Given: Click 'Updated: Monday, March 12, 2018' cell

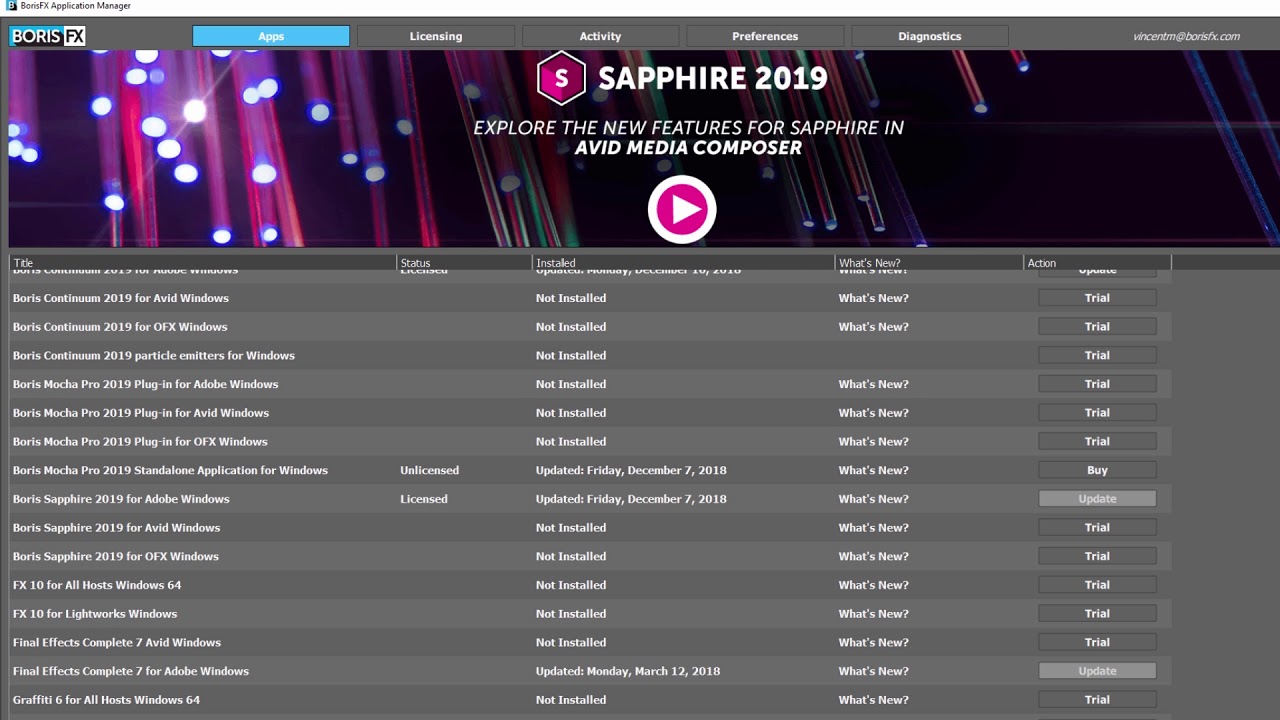Looking at the screenshot, I should pyautogui.click(x=628, y=671).
